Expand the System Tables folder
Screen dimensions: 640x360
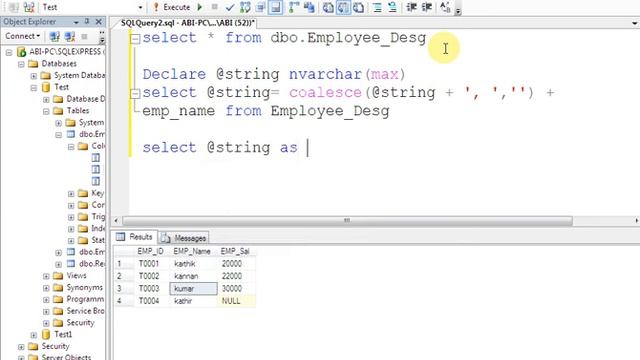59,123
